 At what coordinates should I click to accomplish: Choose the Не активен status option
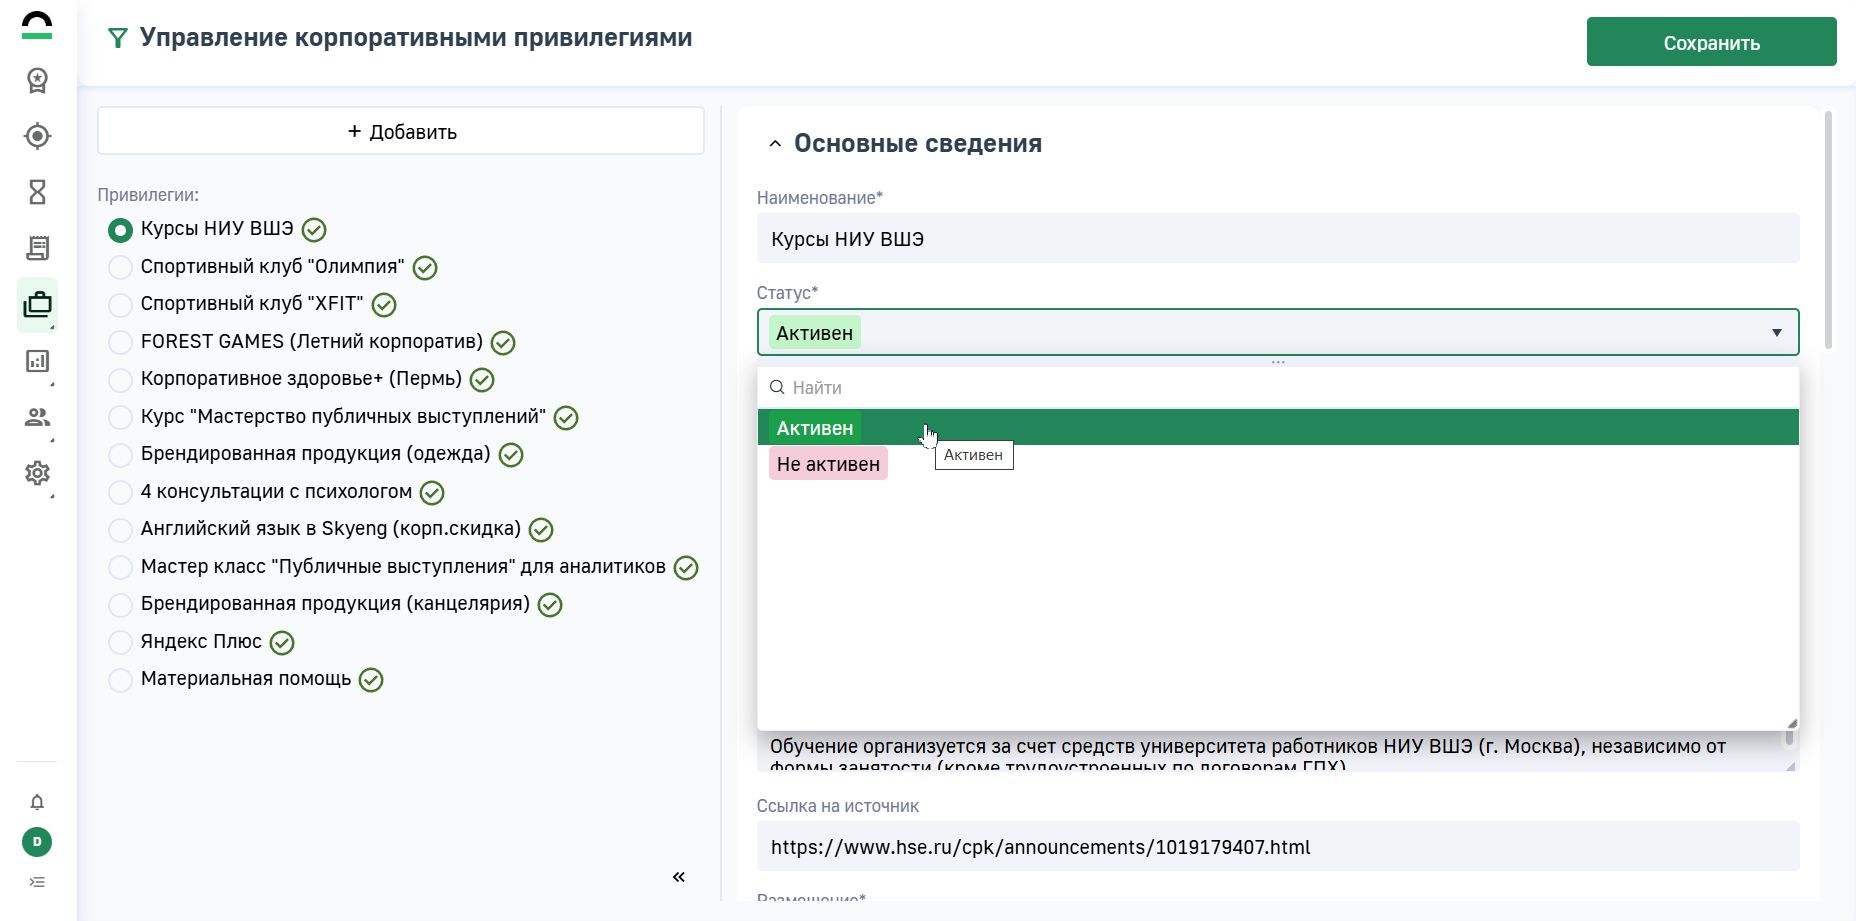click(828, 464)
